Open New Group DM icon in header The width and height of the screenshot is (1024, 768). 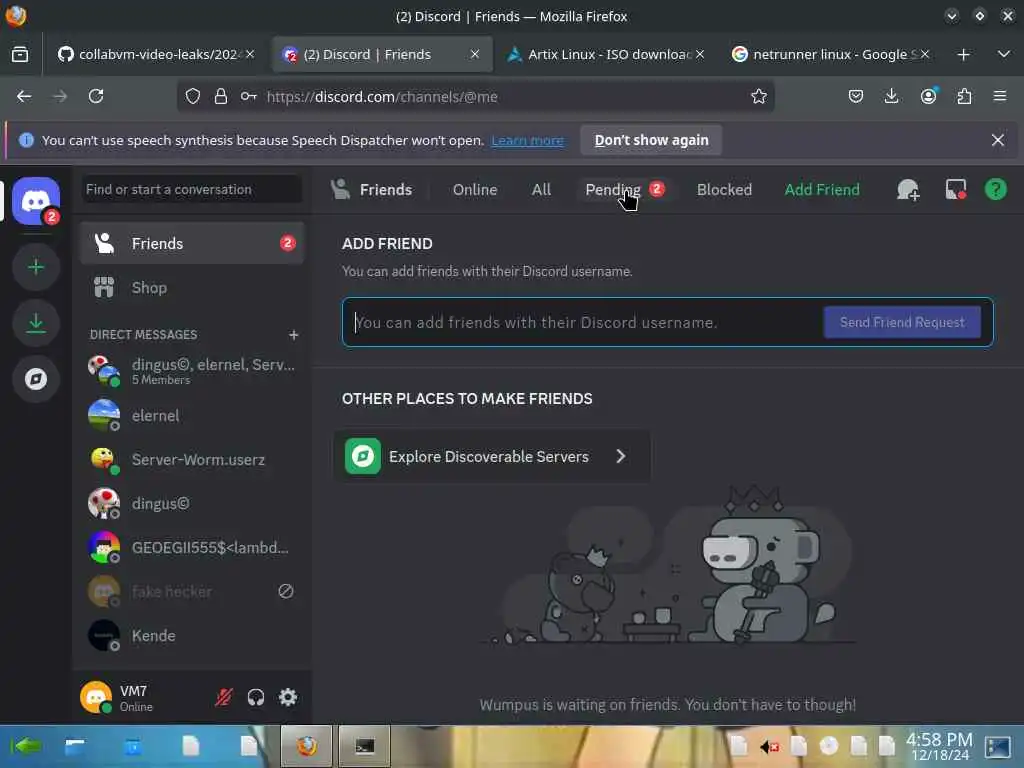point(908,190)
